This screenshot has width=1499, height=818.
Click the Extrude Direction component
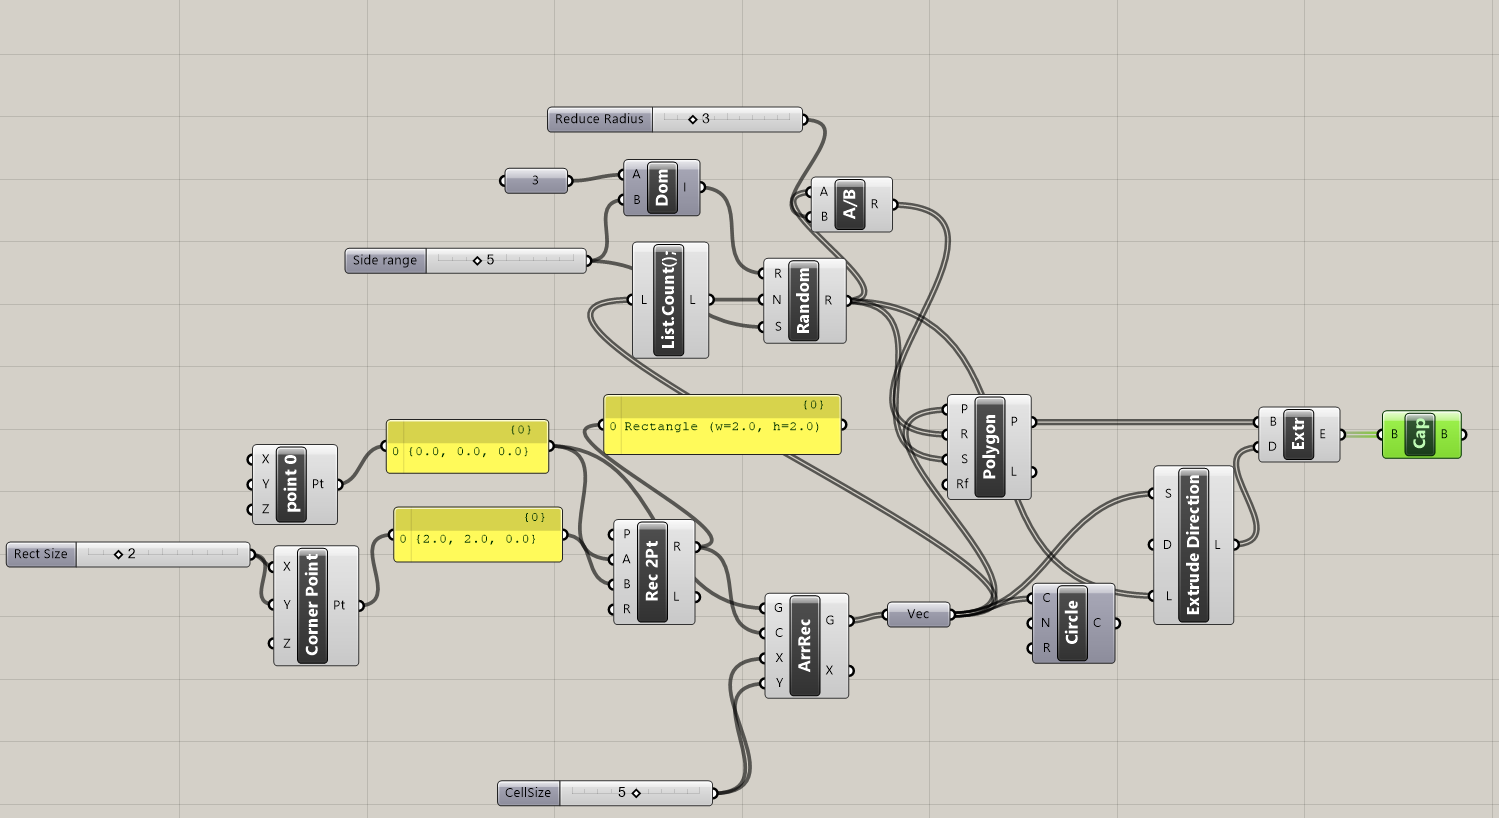click(x=1193, y=545)
